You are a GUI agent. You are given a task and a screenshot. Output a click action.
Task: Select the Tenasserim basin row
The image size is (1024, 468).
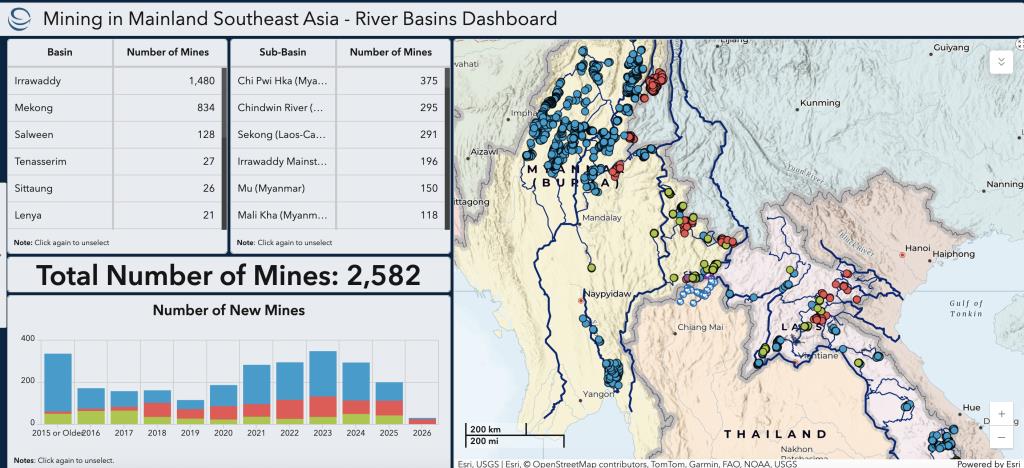pos(115,161)
